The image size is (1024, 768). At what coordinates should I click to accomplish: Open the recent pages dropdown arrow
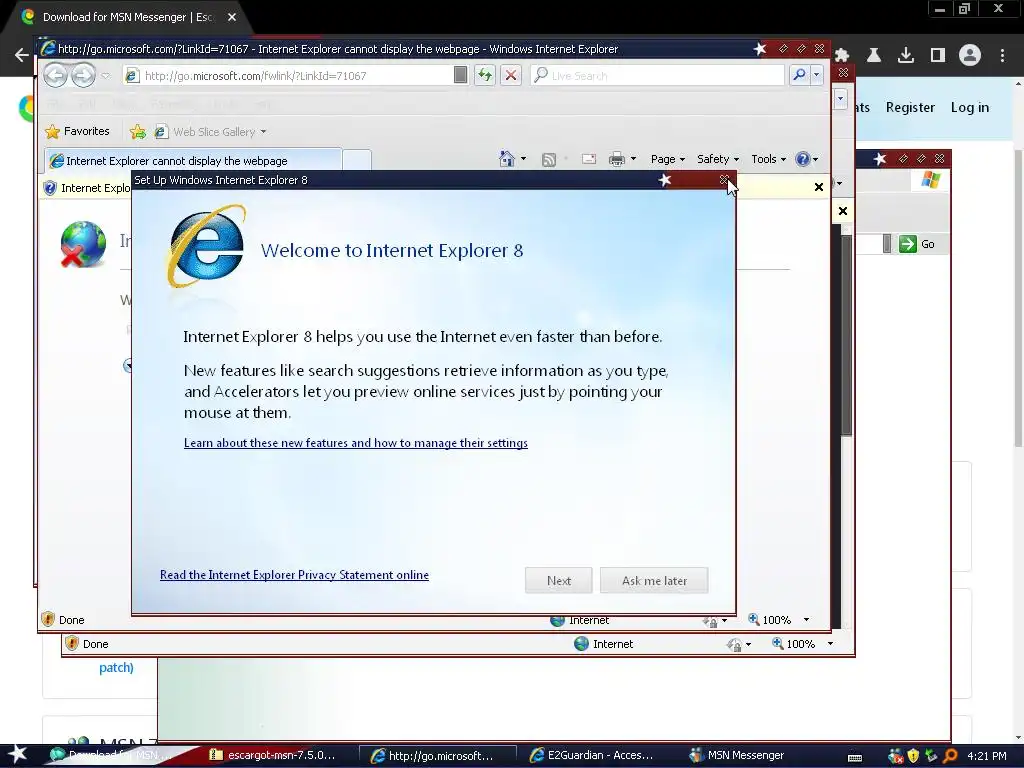(x=106, y=76)
